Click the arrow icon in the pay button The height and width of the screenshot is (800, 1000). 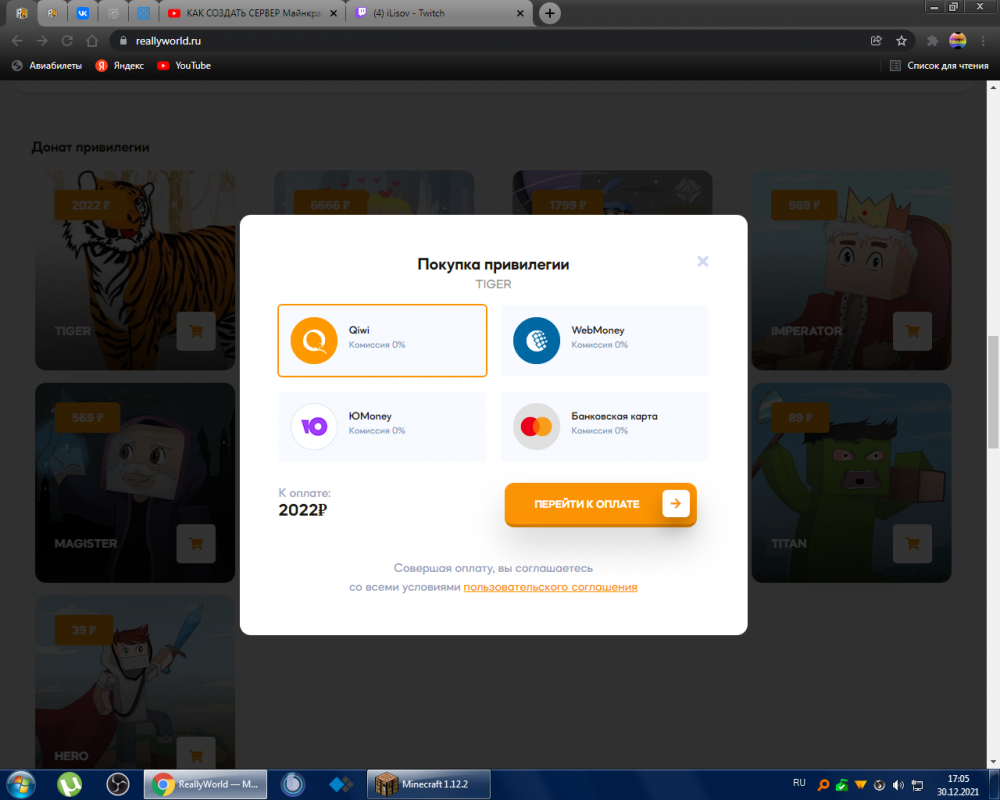[x=675, y=503]
